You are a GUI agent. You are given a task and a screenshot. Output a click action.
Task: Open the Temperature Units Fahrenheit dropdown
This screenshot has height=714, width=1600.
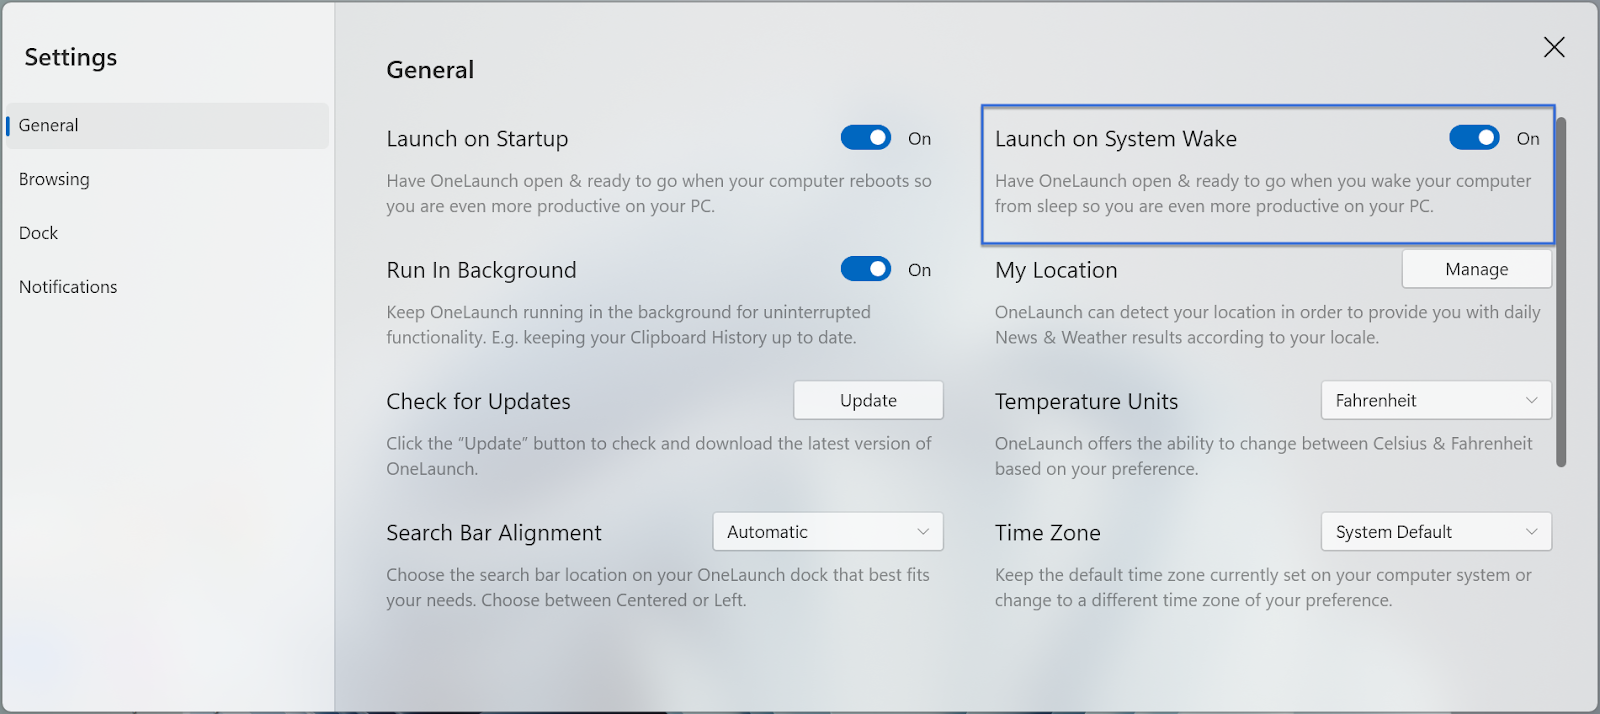1436,400
